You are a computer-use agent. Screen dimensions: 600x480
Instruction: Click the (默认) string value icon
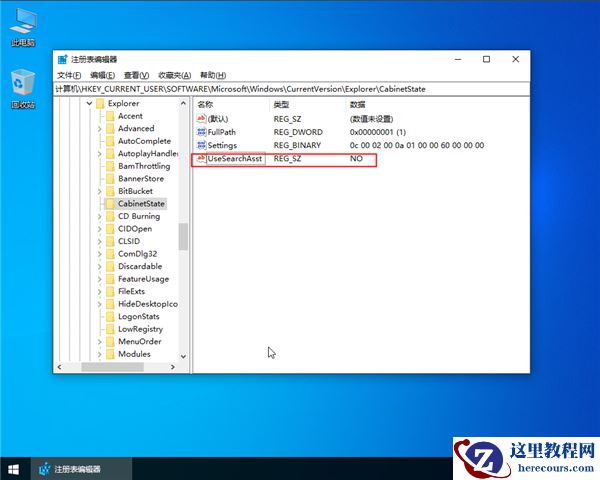[201, 119]
